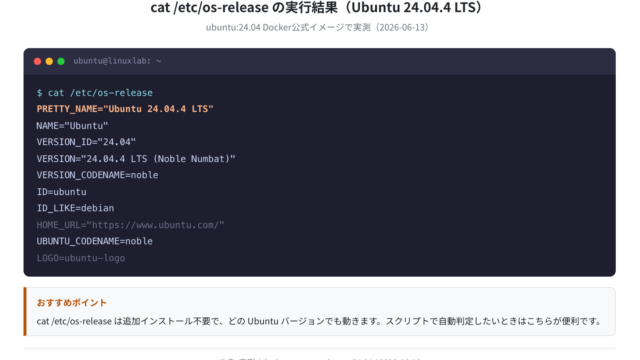Click the NAME="Ubuntu" output line

72,126
